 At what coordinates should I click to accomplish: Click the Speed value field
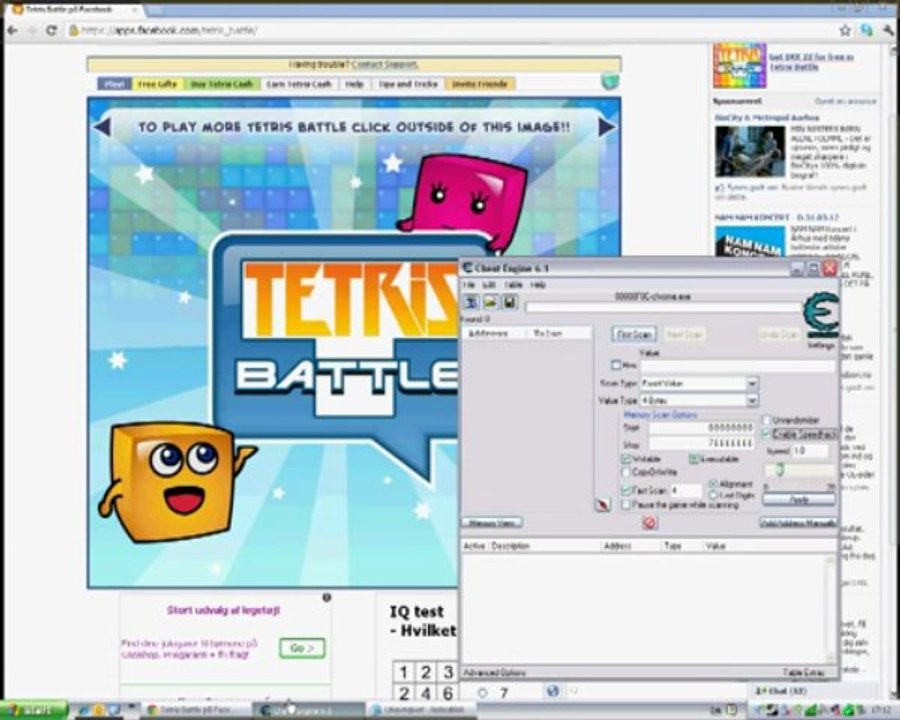(x=810, y=451)
